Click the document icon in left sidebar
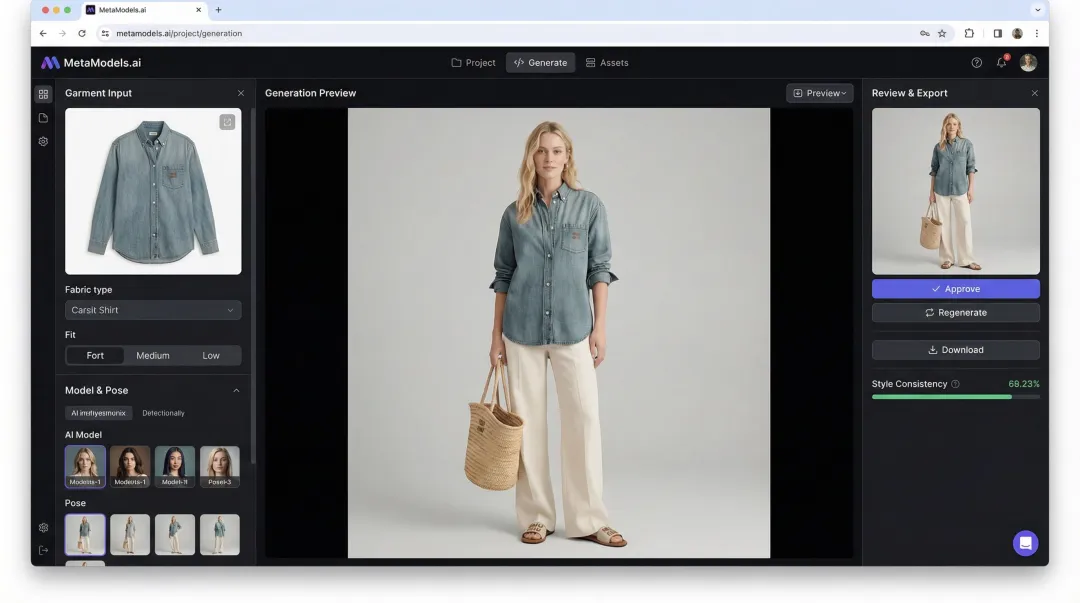The height and width of the screenshot is (603, 1080). pyautogui.click(x=42, y=117)
